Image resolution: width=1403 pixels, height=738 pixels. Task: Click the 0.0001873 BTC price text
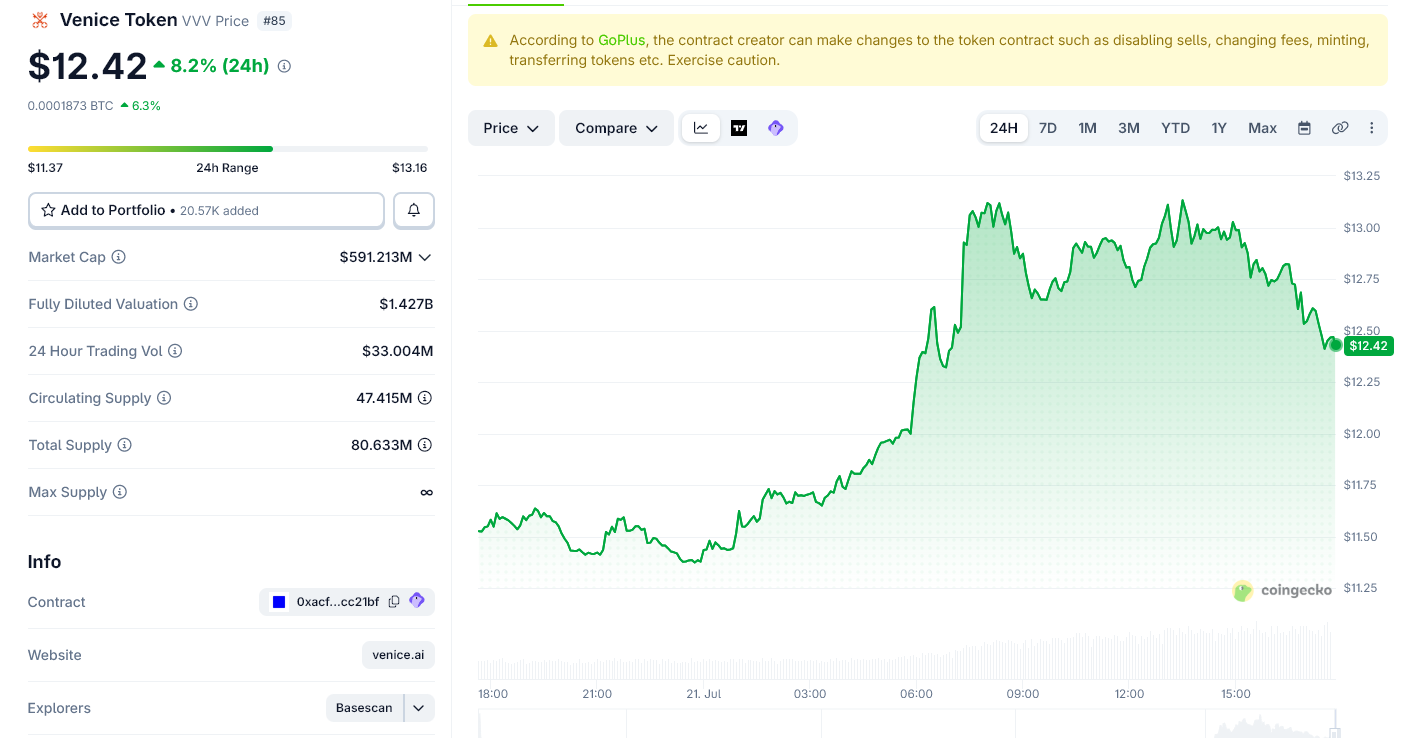click(x=70, y=105)
